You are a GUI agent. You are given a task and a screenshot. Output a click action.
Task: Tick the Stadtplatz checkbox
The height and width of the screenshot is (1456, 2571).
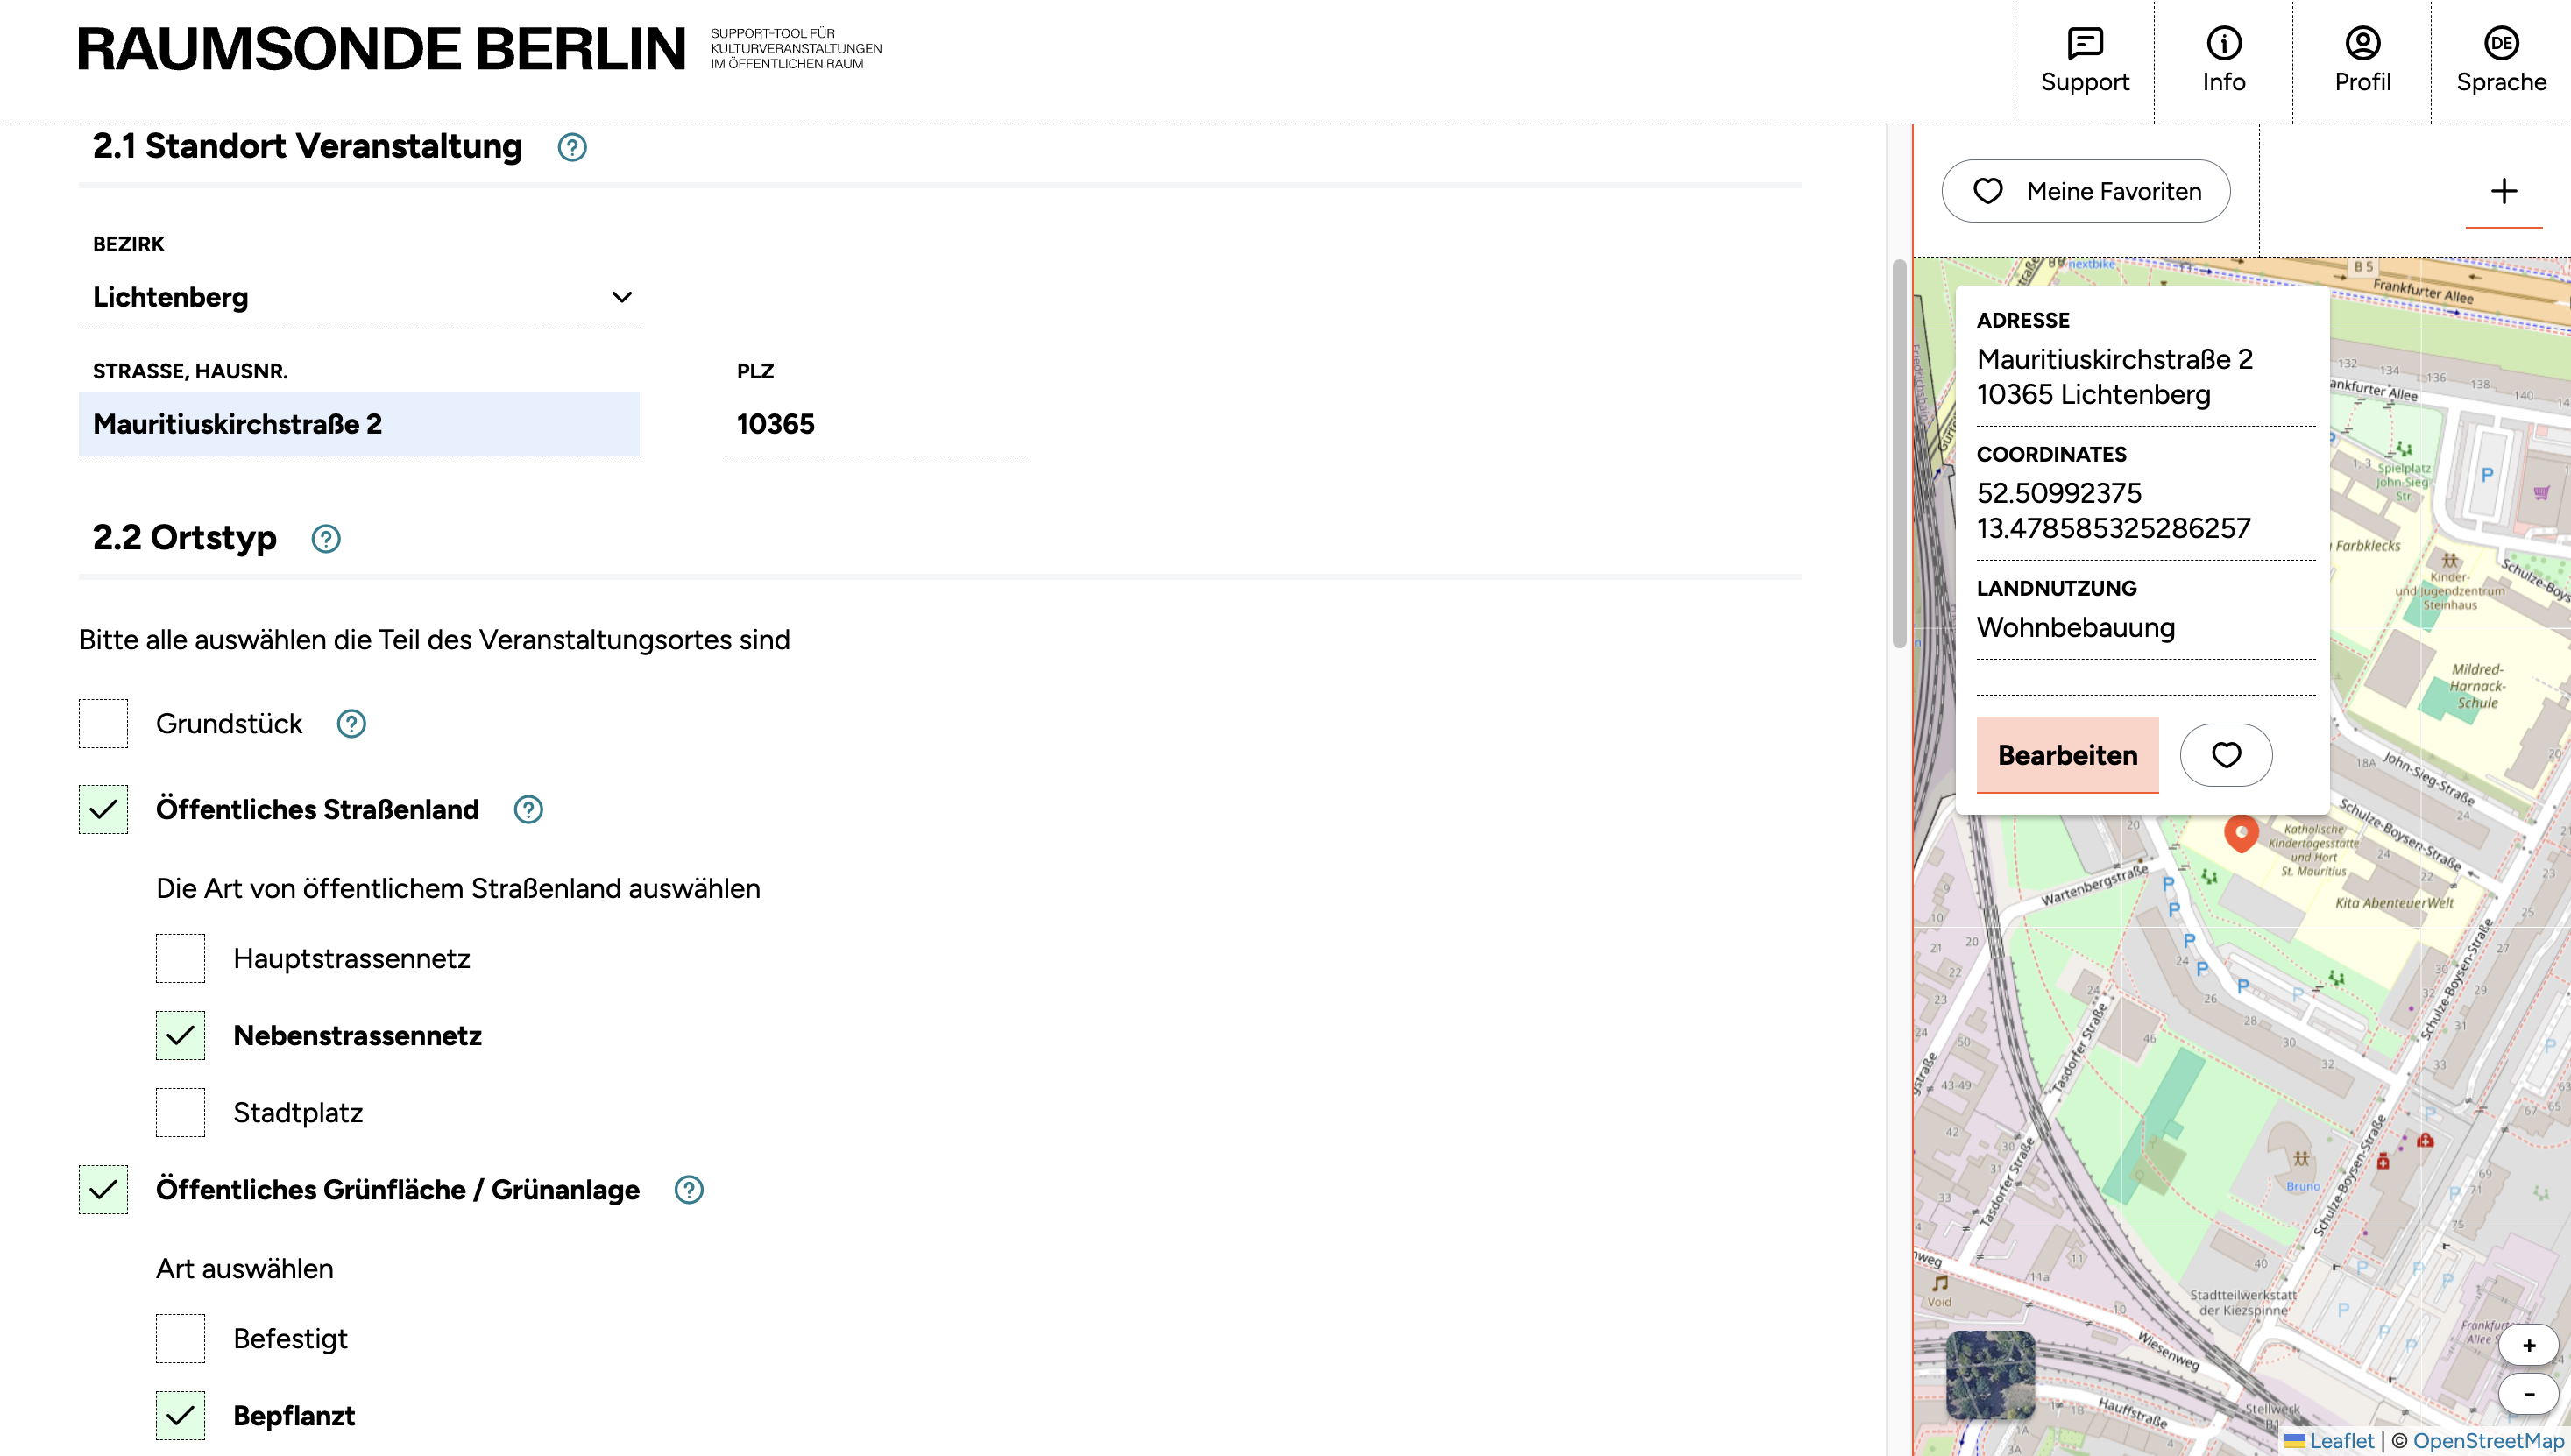click(181, 1113)
